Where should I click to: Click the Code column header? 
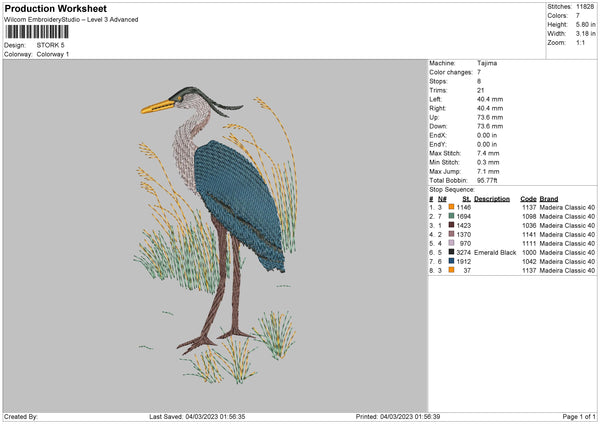tap(529, 198)
